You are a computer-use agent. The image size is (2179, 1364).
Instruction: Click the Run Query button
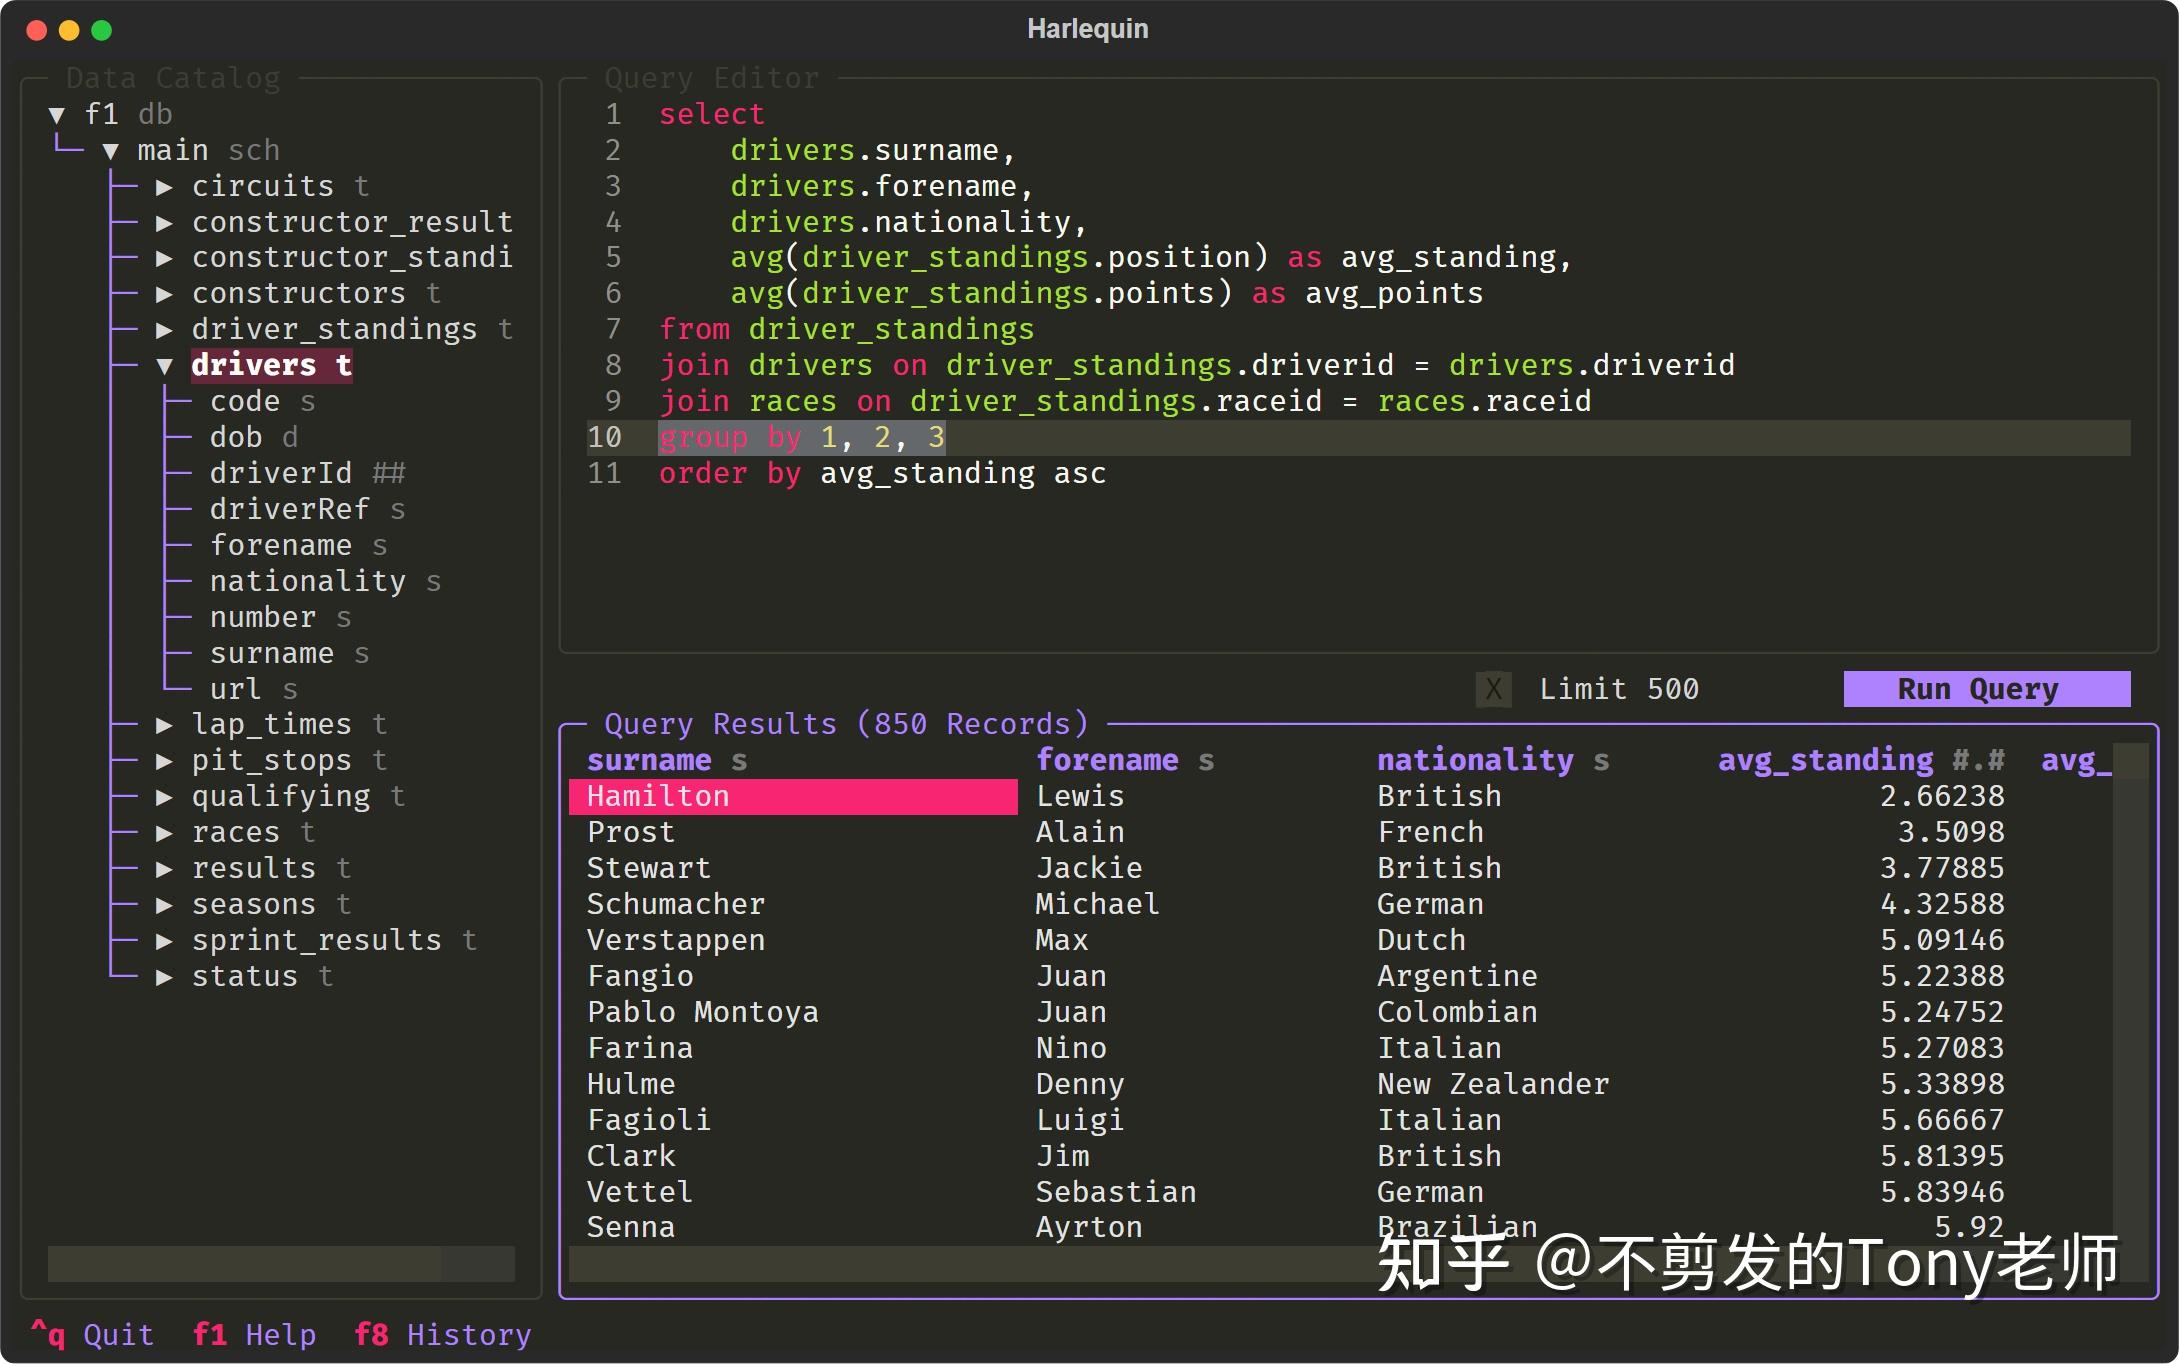[1986, 689]
